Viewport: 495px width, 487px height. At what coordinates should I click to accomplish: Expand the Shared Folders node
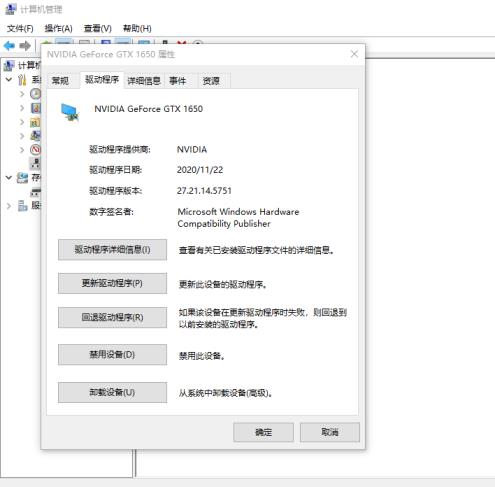pyautogui.click(x=22, y=122)
